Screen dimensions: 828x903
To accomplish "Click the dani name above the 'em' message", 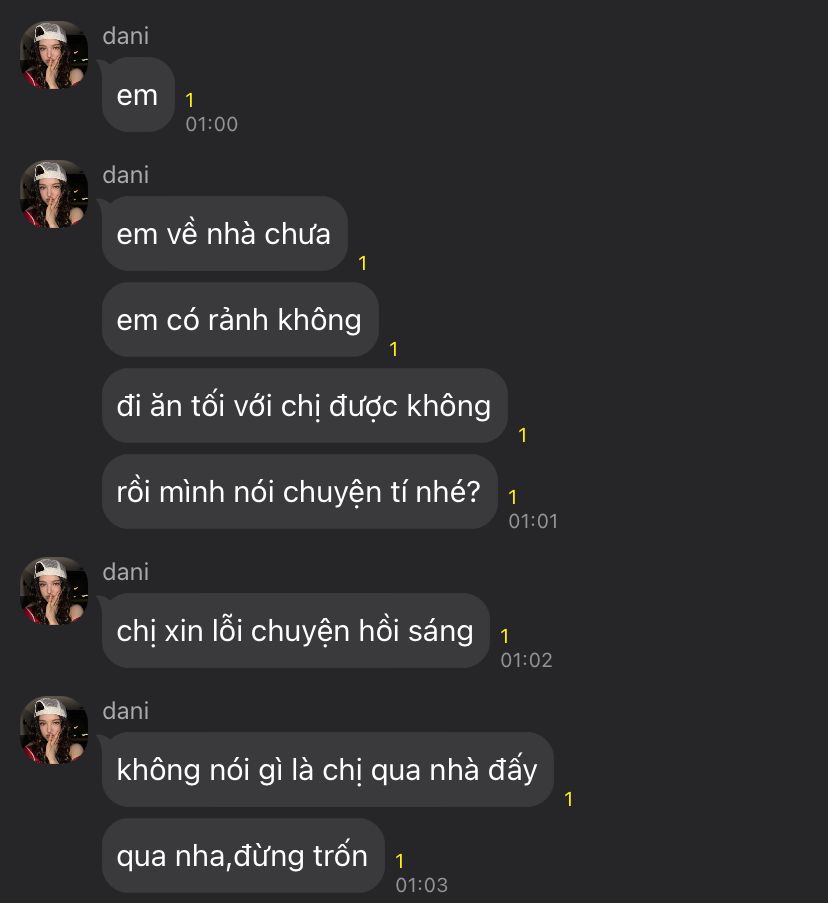I will pyautogui.click(x=126, y=36).
